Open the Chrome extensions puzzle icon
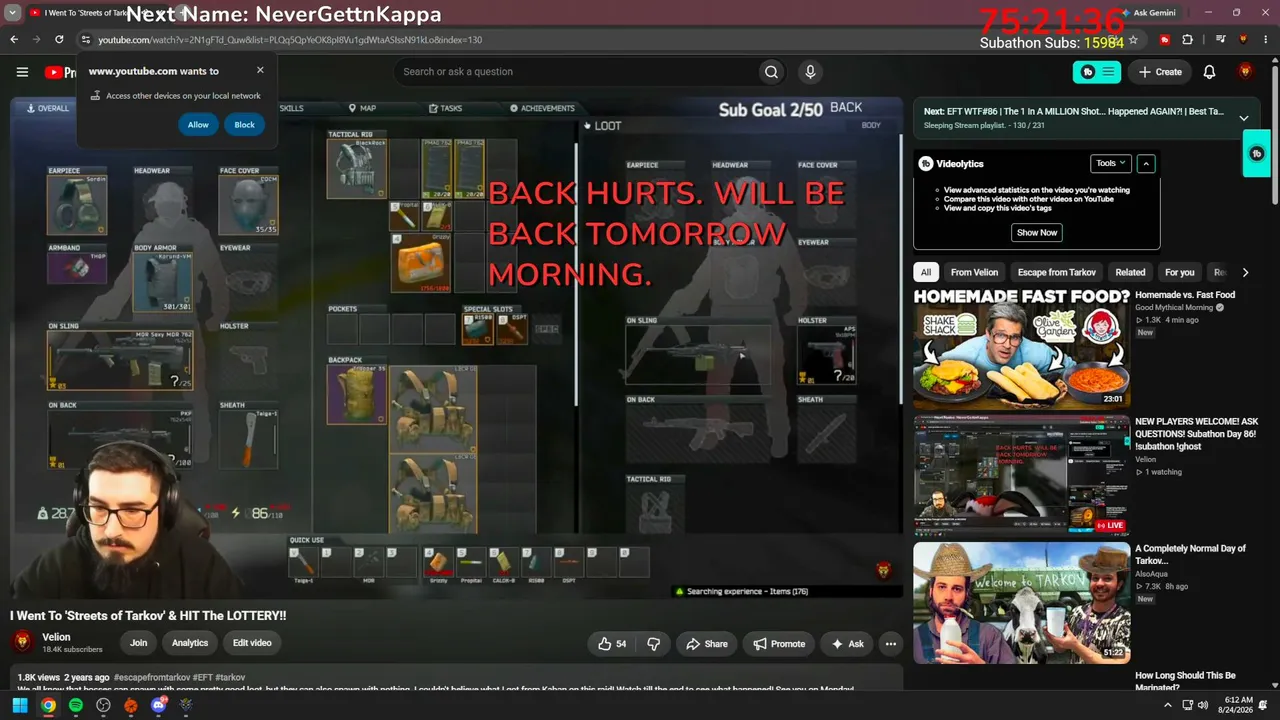1280x720 pixels. pyautogui.click(x=1188, y=39)
